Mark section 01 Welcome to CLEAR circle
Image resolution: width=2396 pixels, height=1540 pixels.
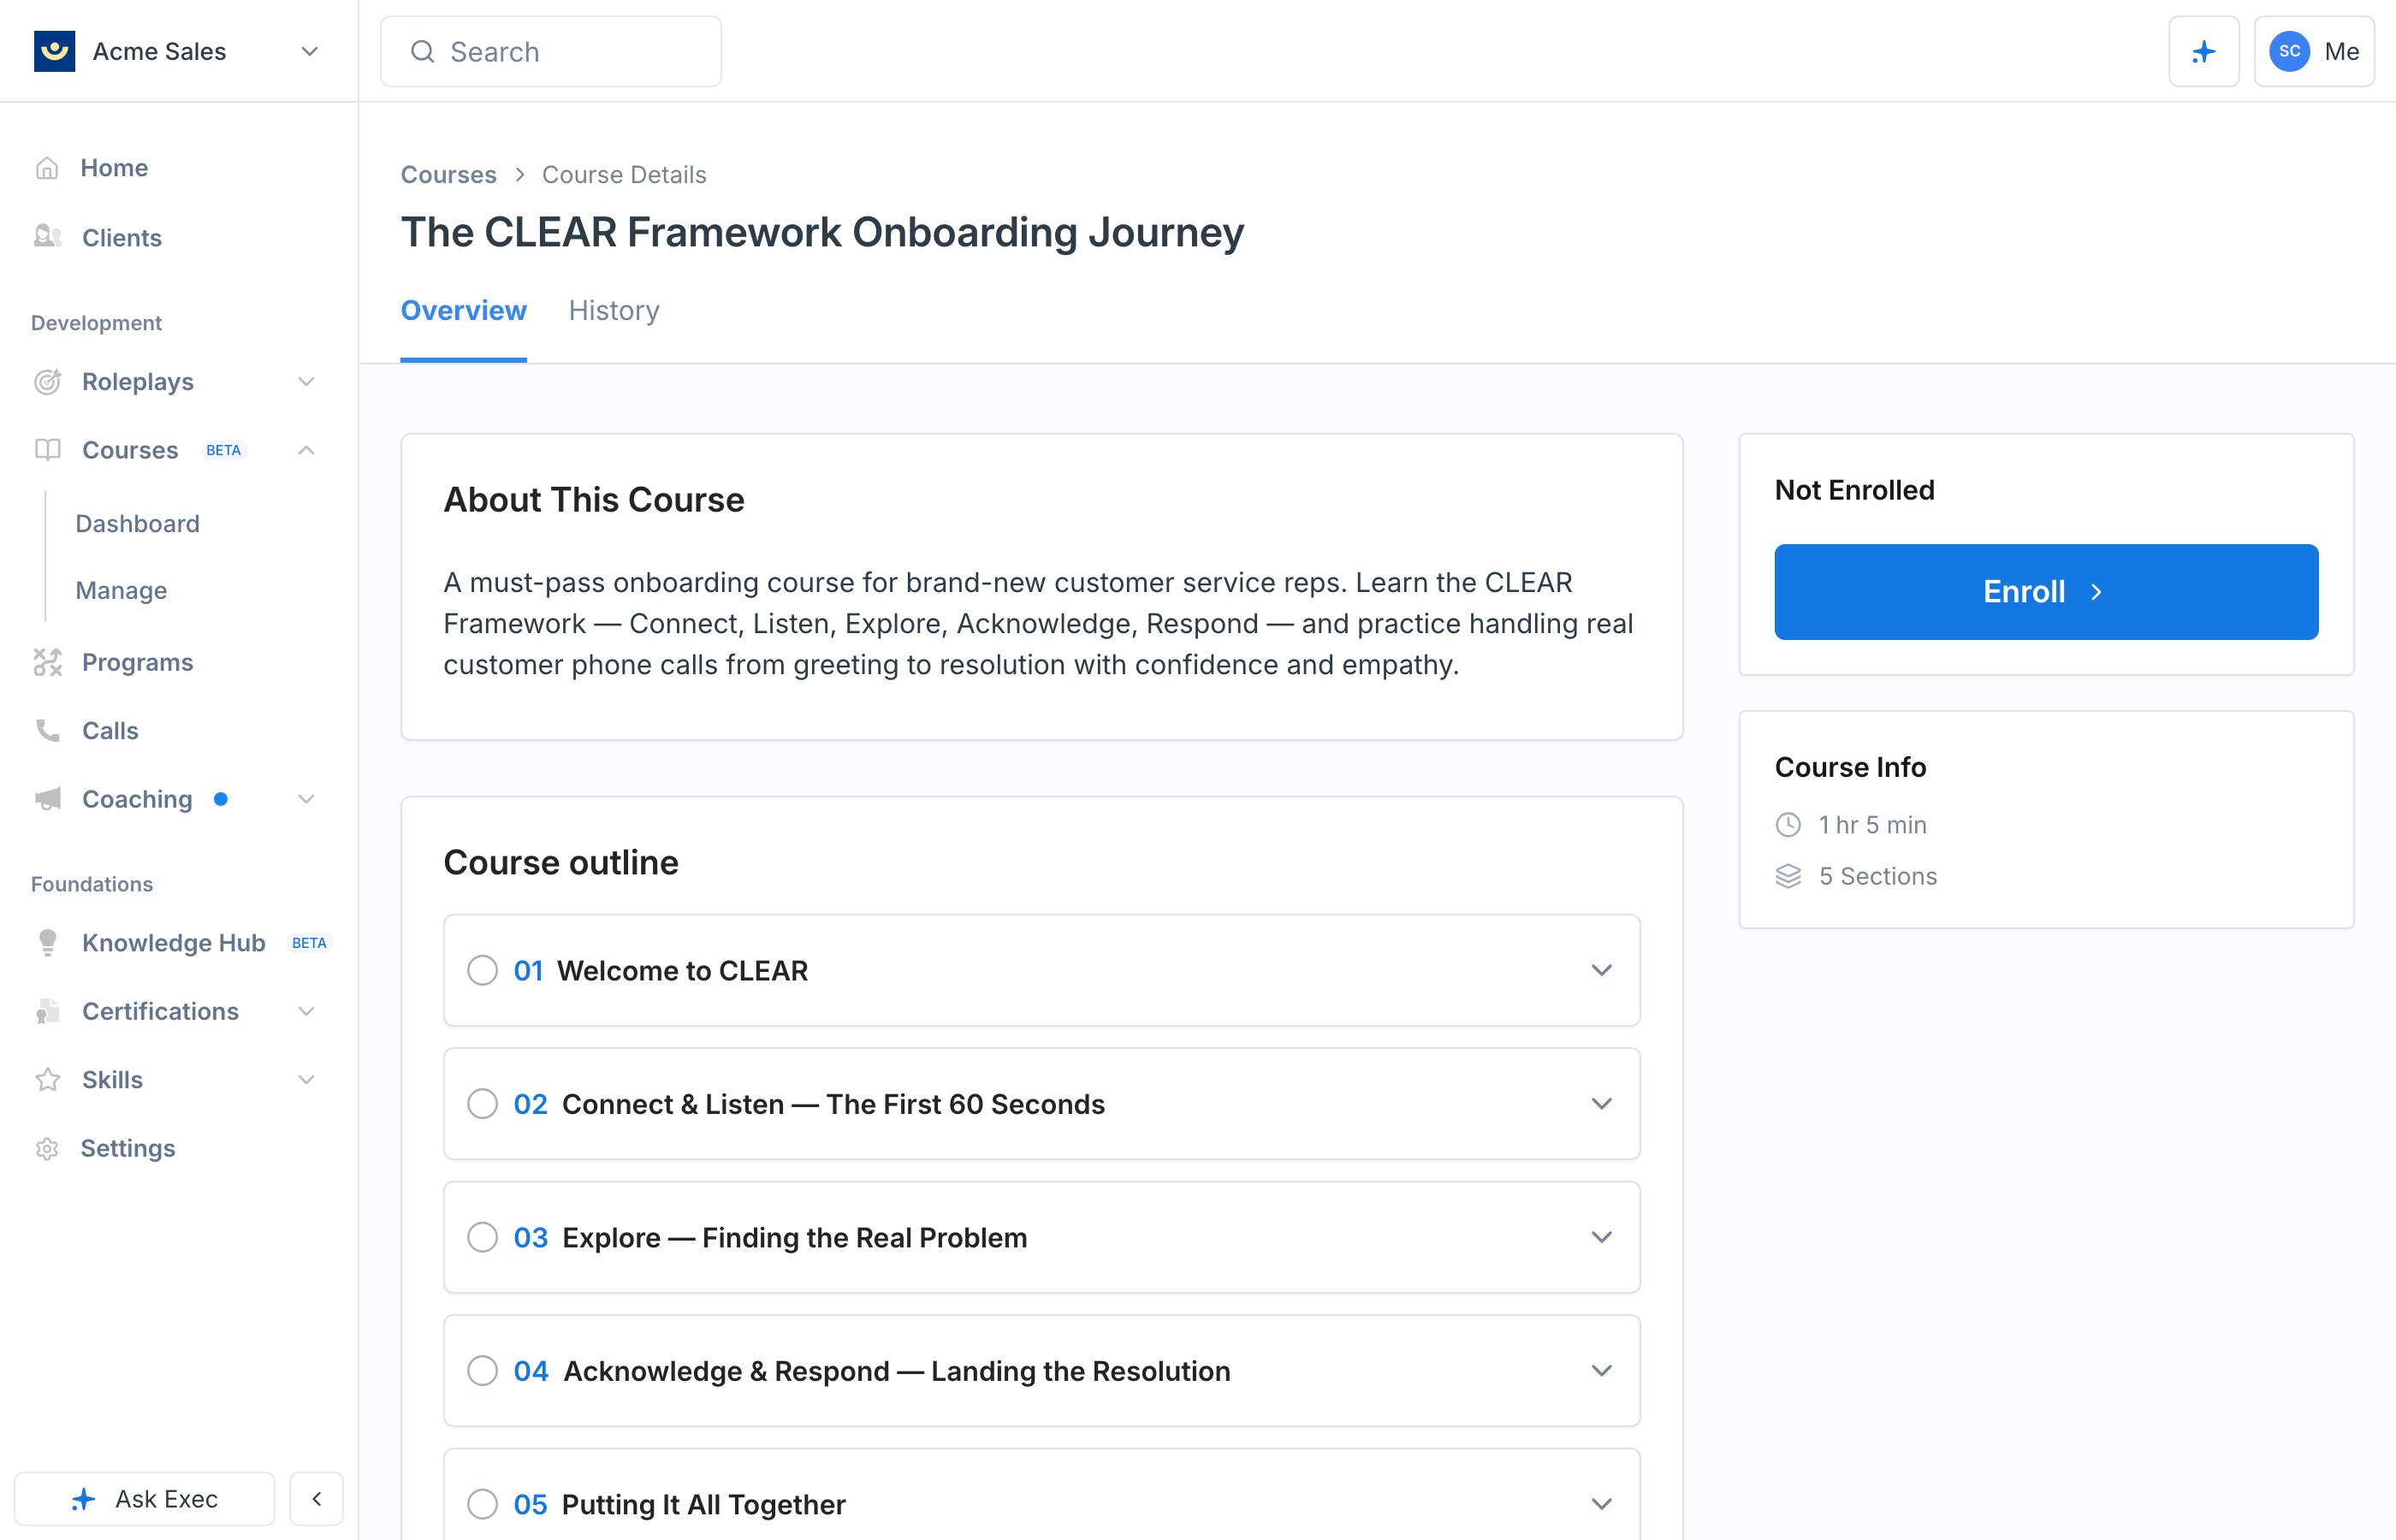[483, 970]
